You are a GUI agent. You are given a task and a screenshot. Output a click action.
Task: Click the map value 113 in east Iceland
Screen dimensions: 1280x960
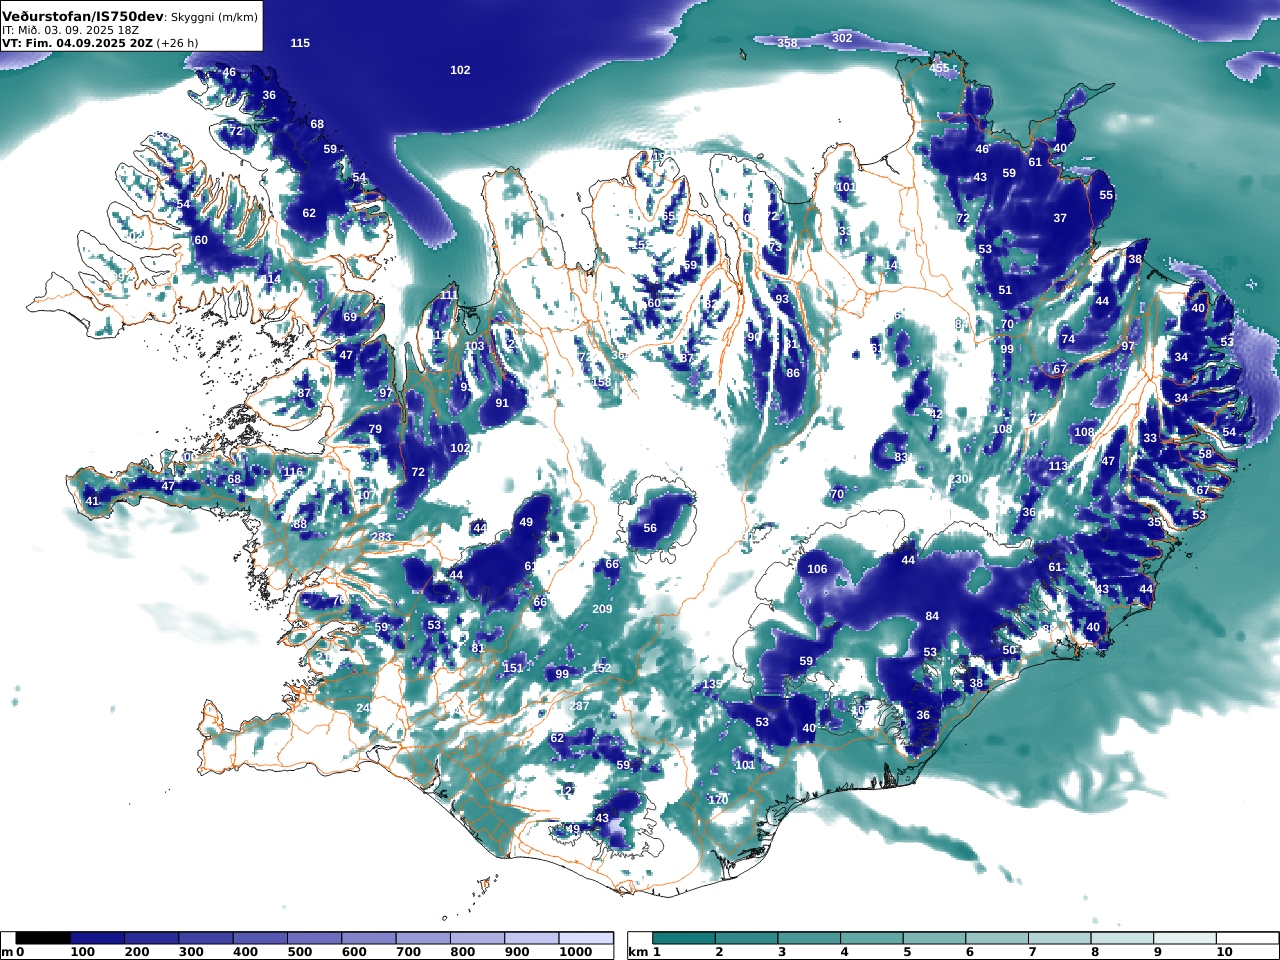tap(1058, 466)
